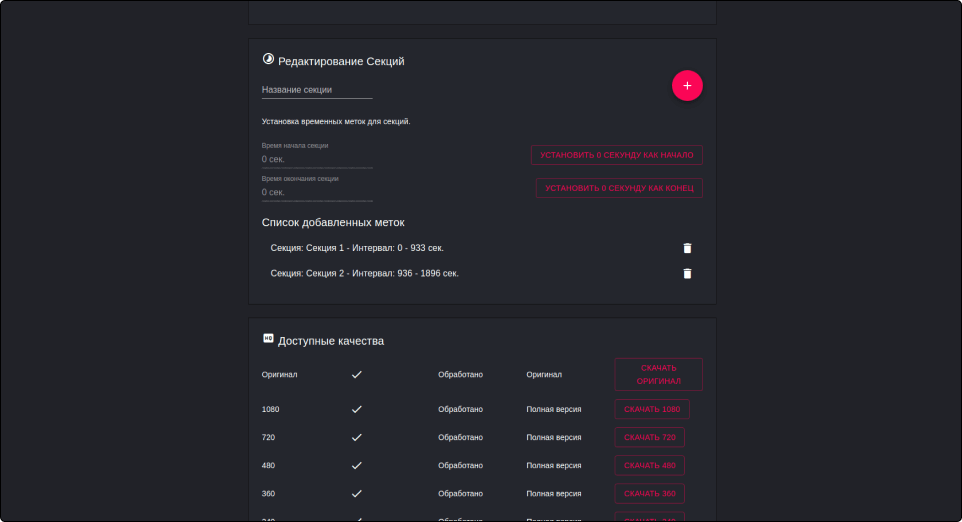962x522 pixels.
Task: Click the pink plus add-section button
Action: [687, 86]
